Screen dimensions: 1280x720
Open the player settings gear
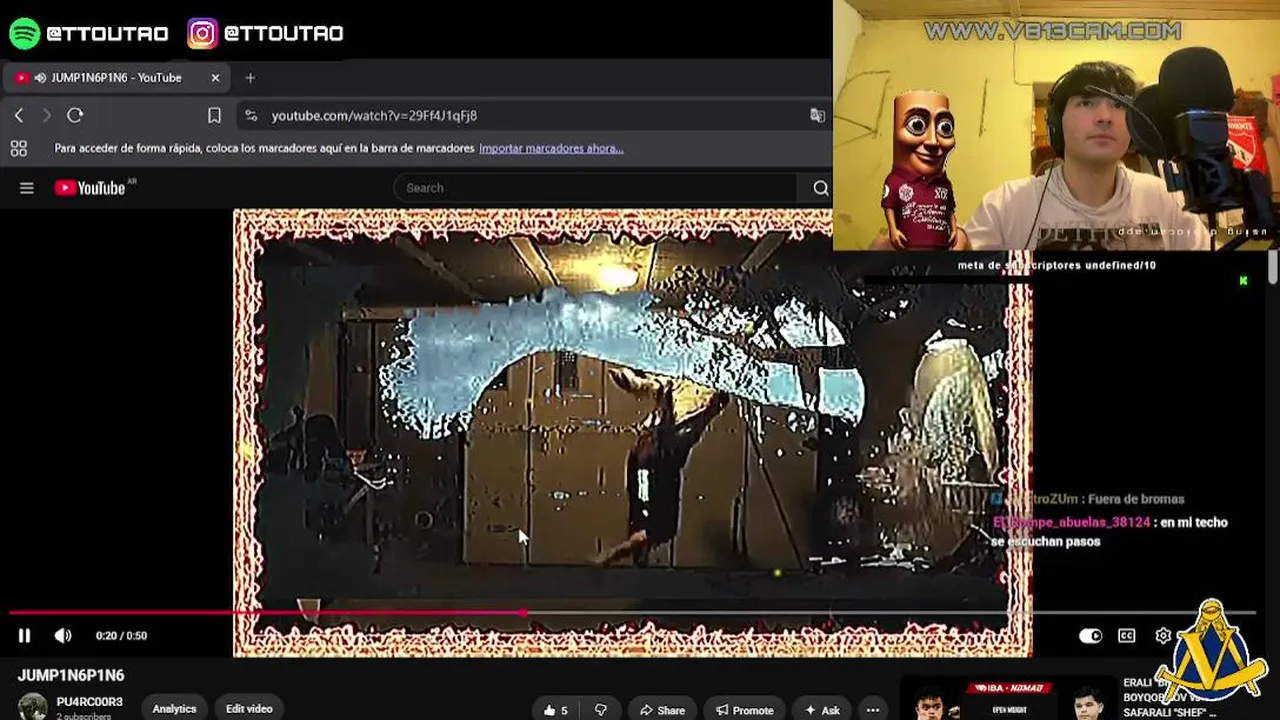1163,636
